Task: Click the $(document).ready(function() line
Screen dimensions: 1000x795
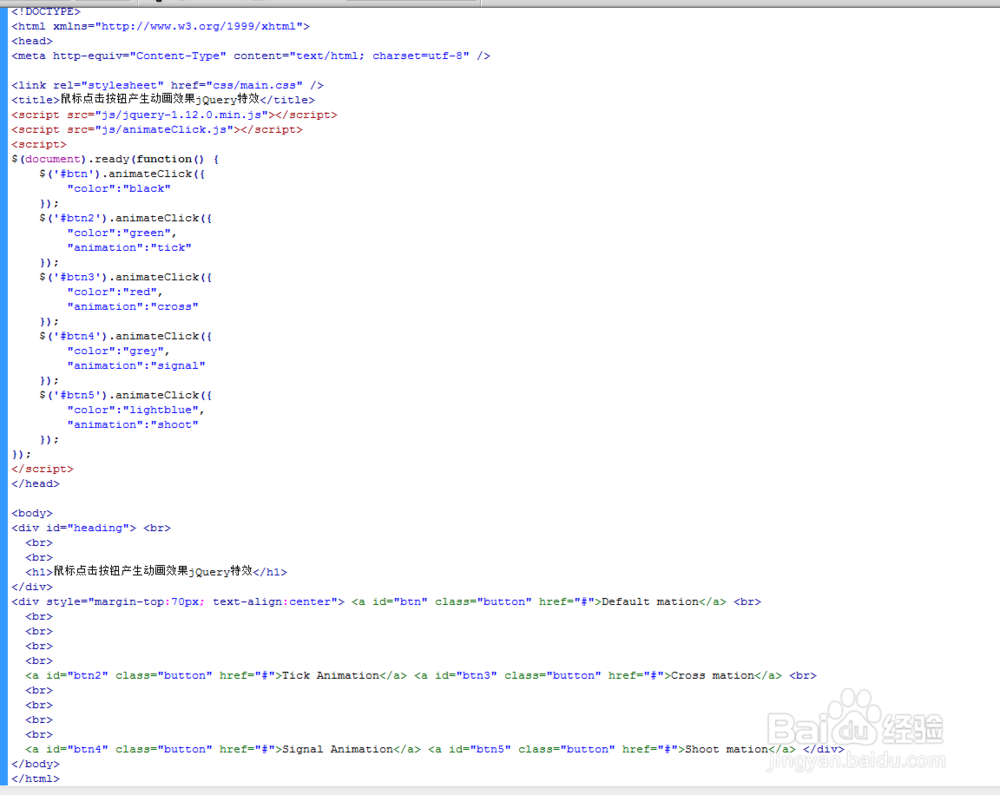Action: point(115,159)
